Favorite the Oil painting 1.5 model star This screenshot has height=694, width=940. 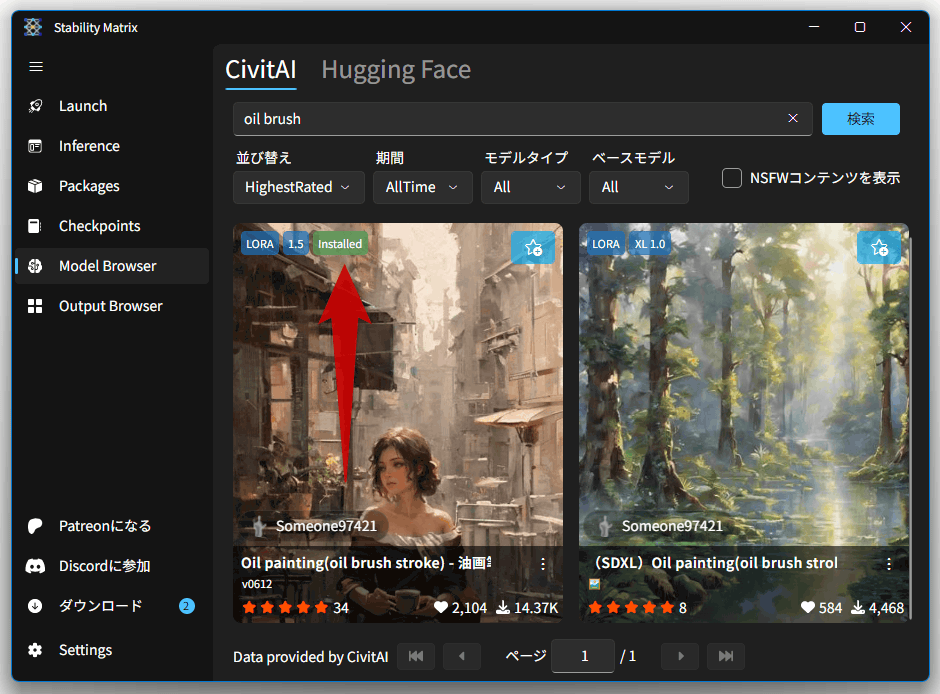point(533,248)
